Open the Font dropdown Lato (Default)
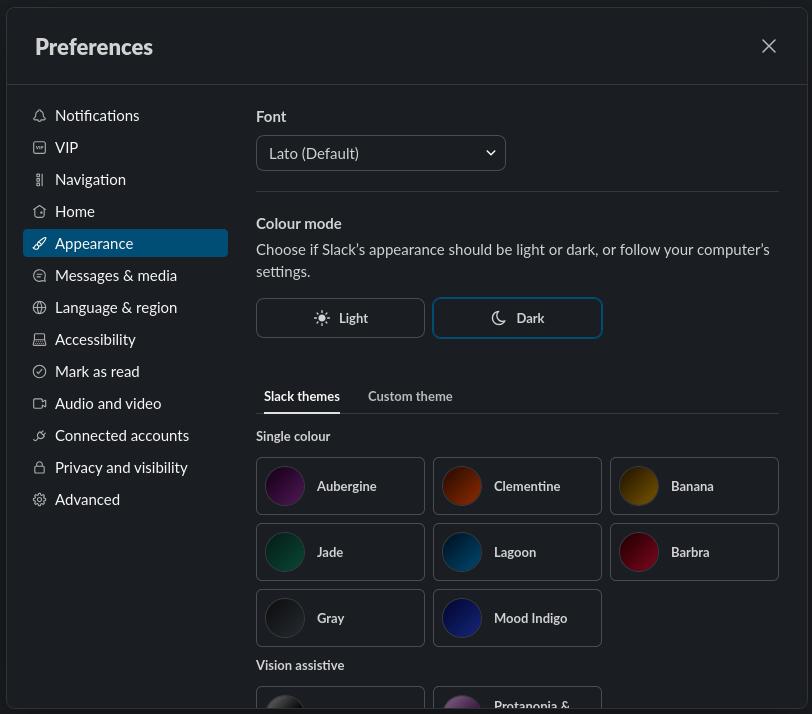 (x=381, y=153)
